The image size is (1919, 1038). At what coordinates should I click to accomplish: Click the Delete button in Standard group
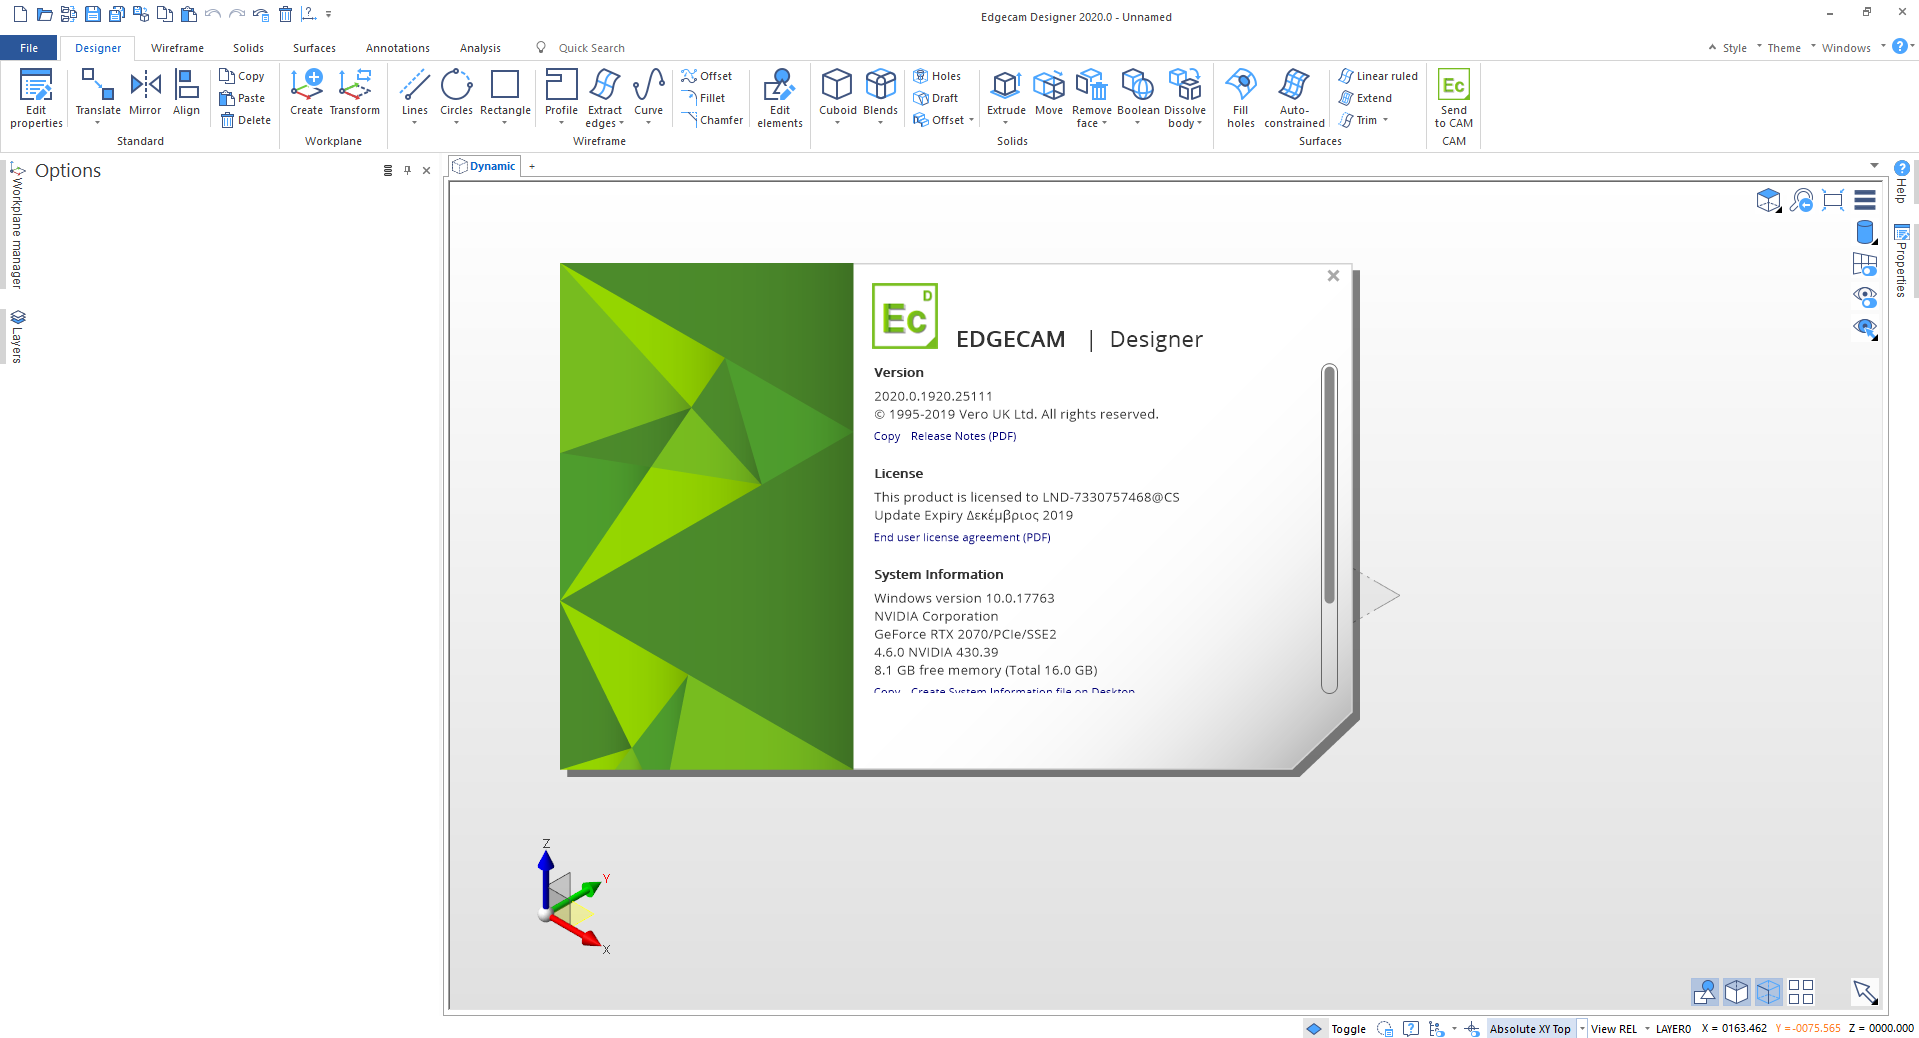pos(245,120)
